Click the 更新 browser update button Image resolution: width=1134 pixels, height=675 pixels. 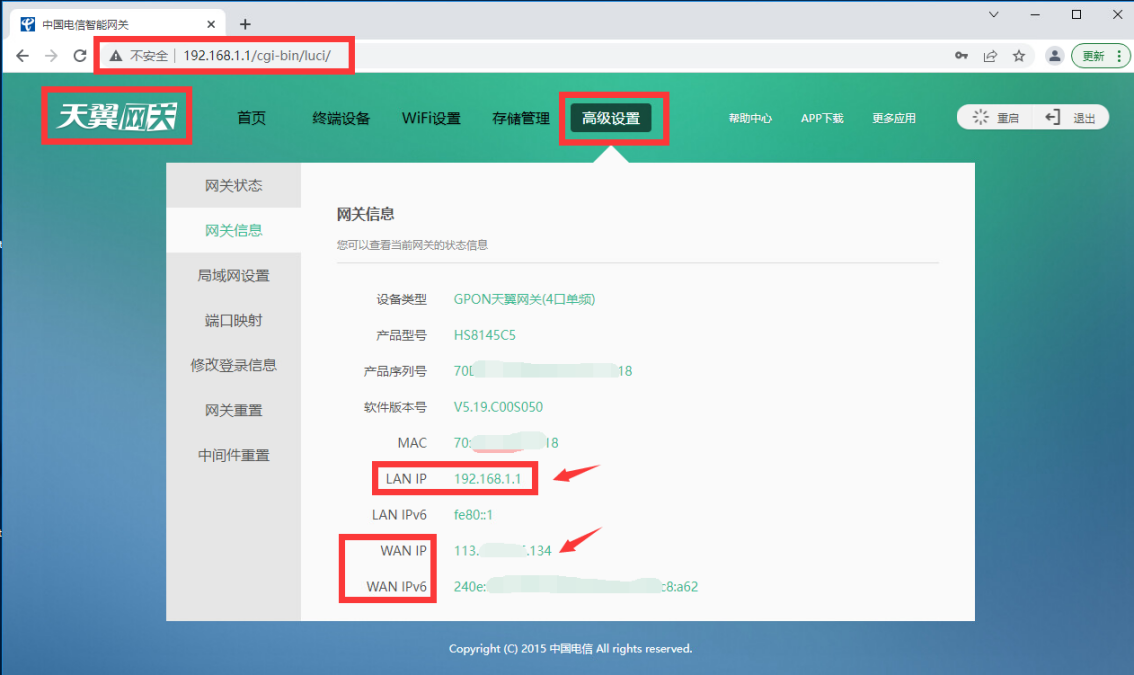point(1093,56)
